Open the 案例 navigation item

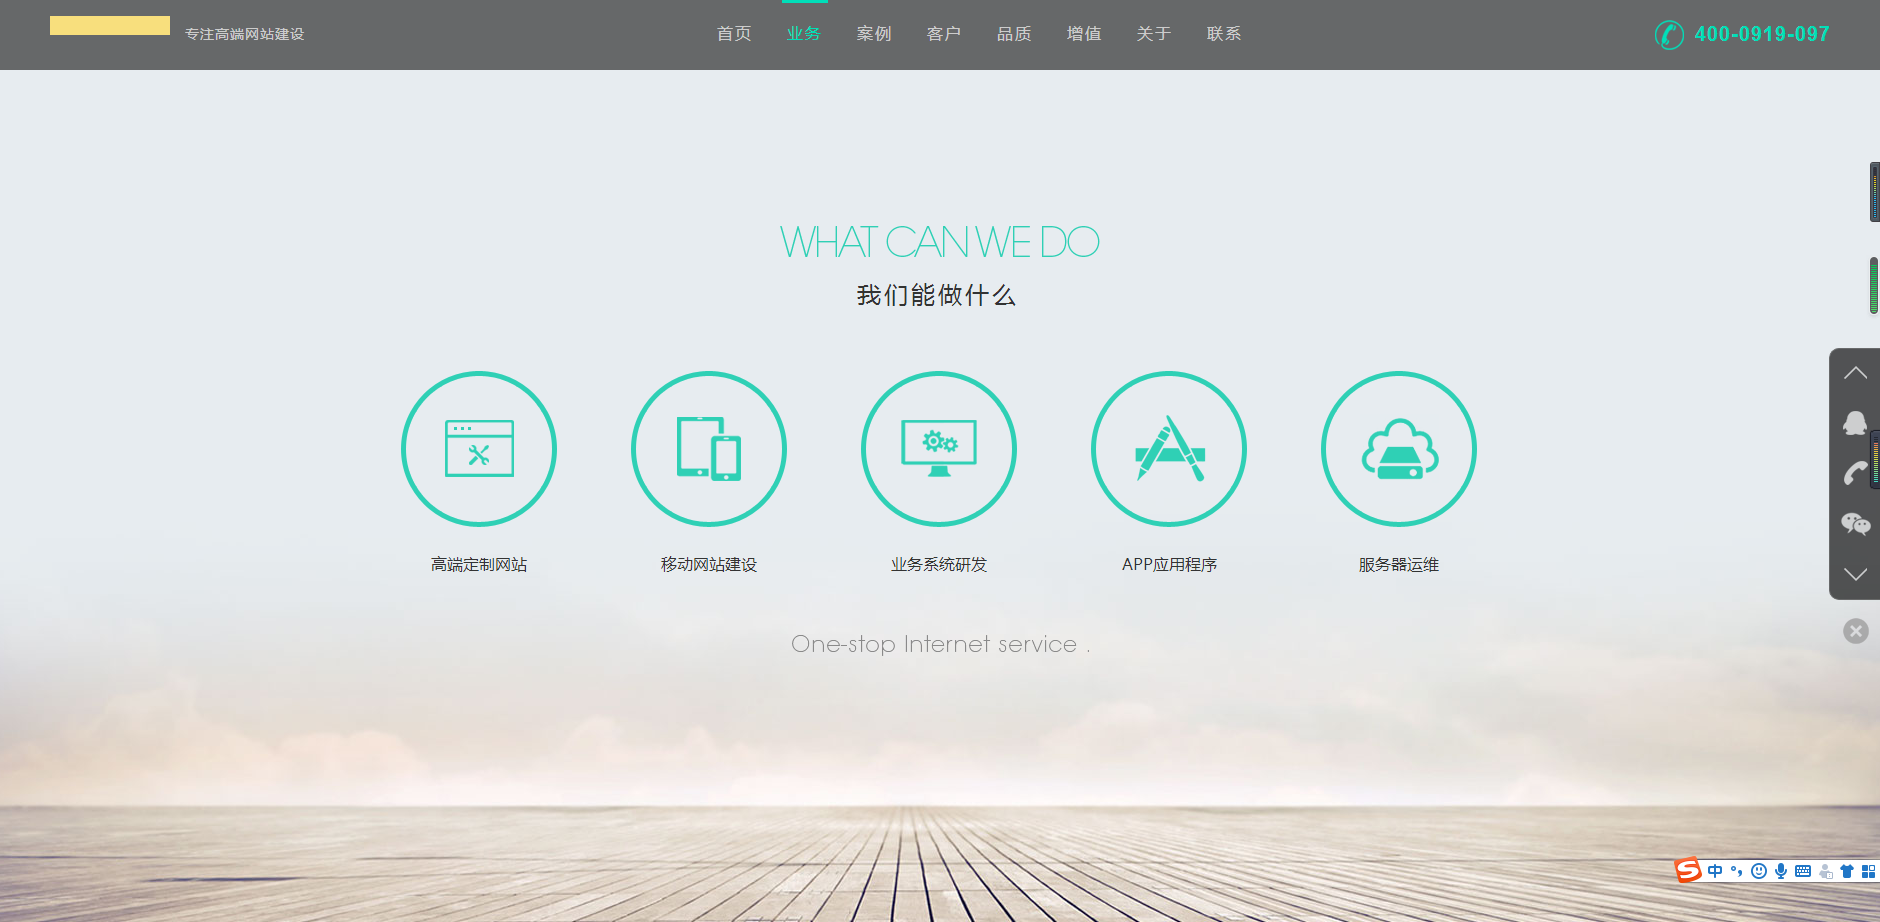pos(874,34)
